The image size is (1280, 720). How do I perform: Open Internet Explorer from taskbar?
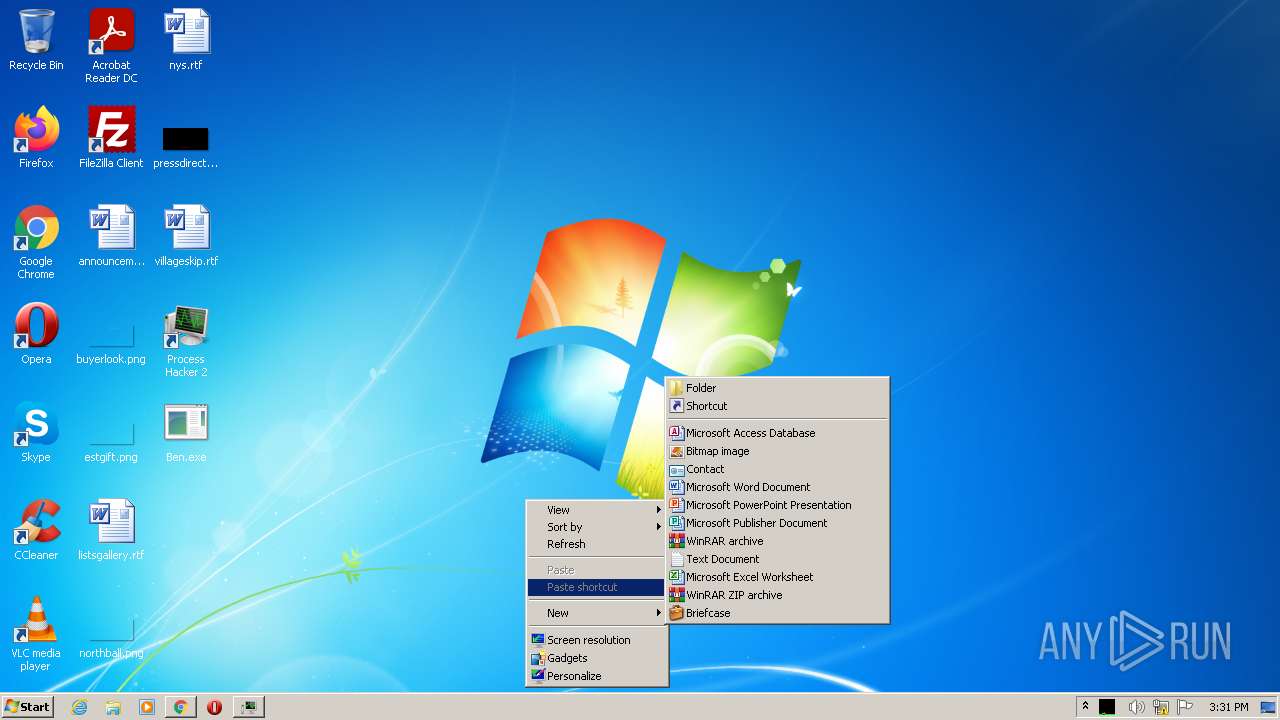pyautogui.click(x=79, y=707)
